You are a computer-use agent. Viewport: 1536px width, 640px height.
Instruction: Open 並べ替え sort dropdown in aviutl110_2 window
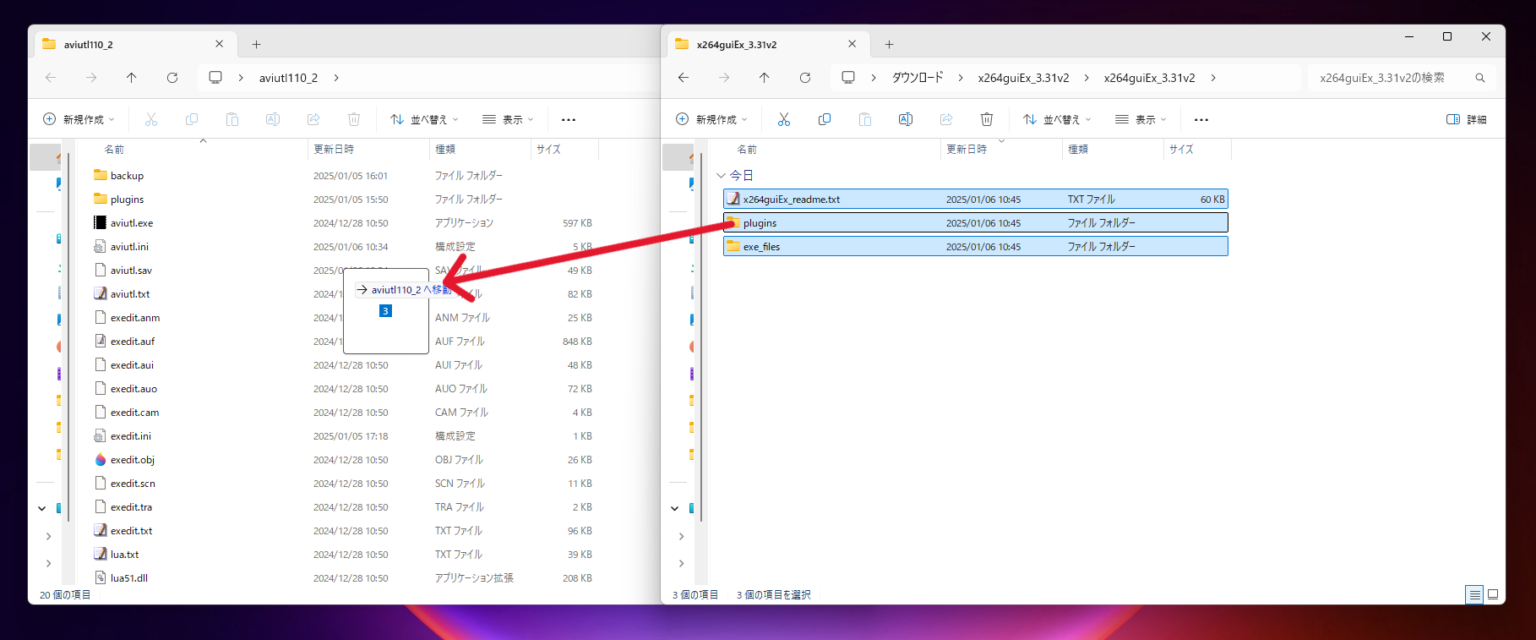pyautogui.click(x=424, y=119)
